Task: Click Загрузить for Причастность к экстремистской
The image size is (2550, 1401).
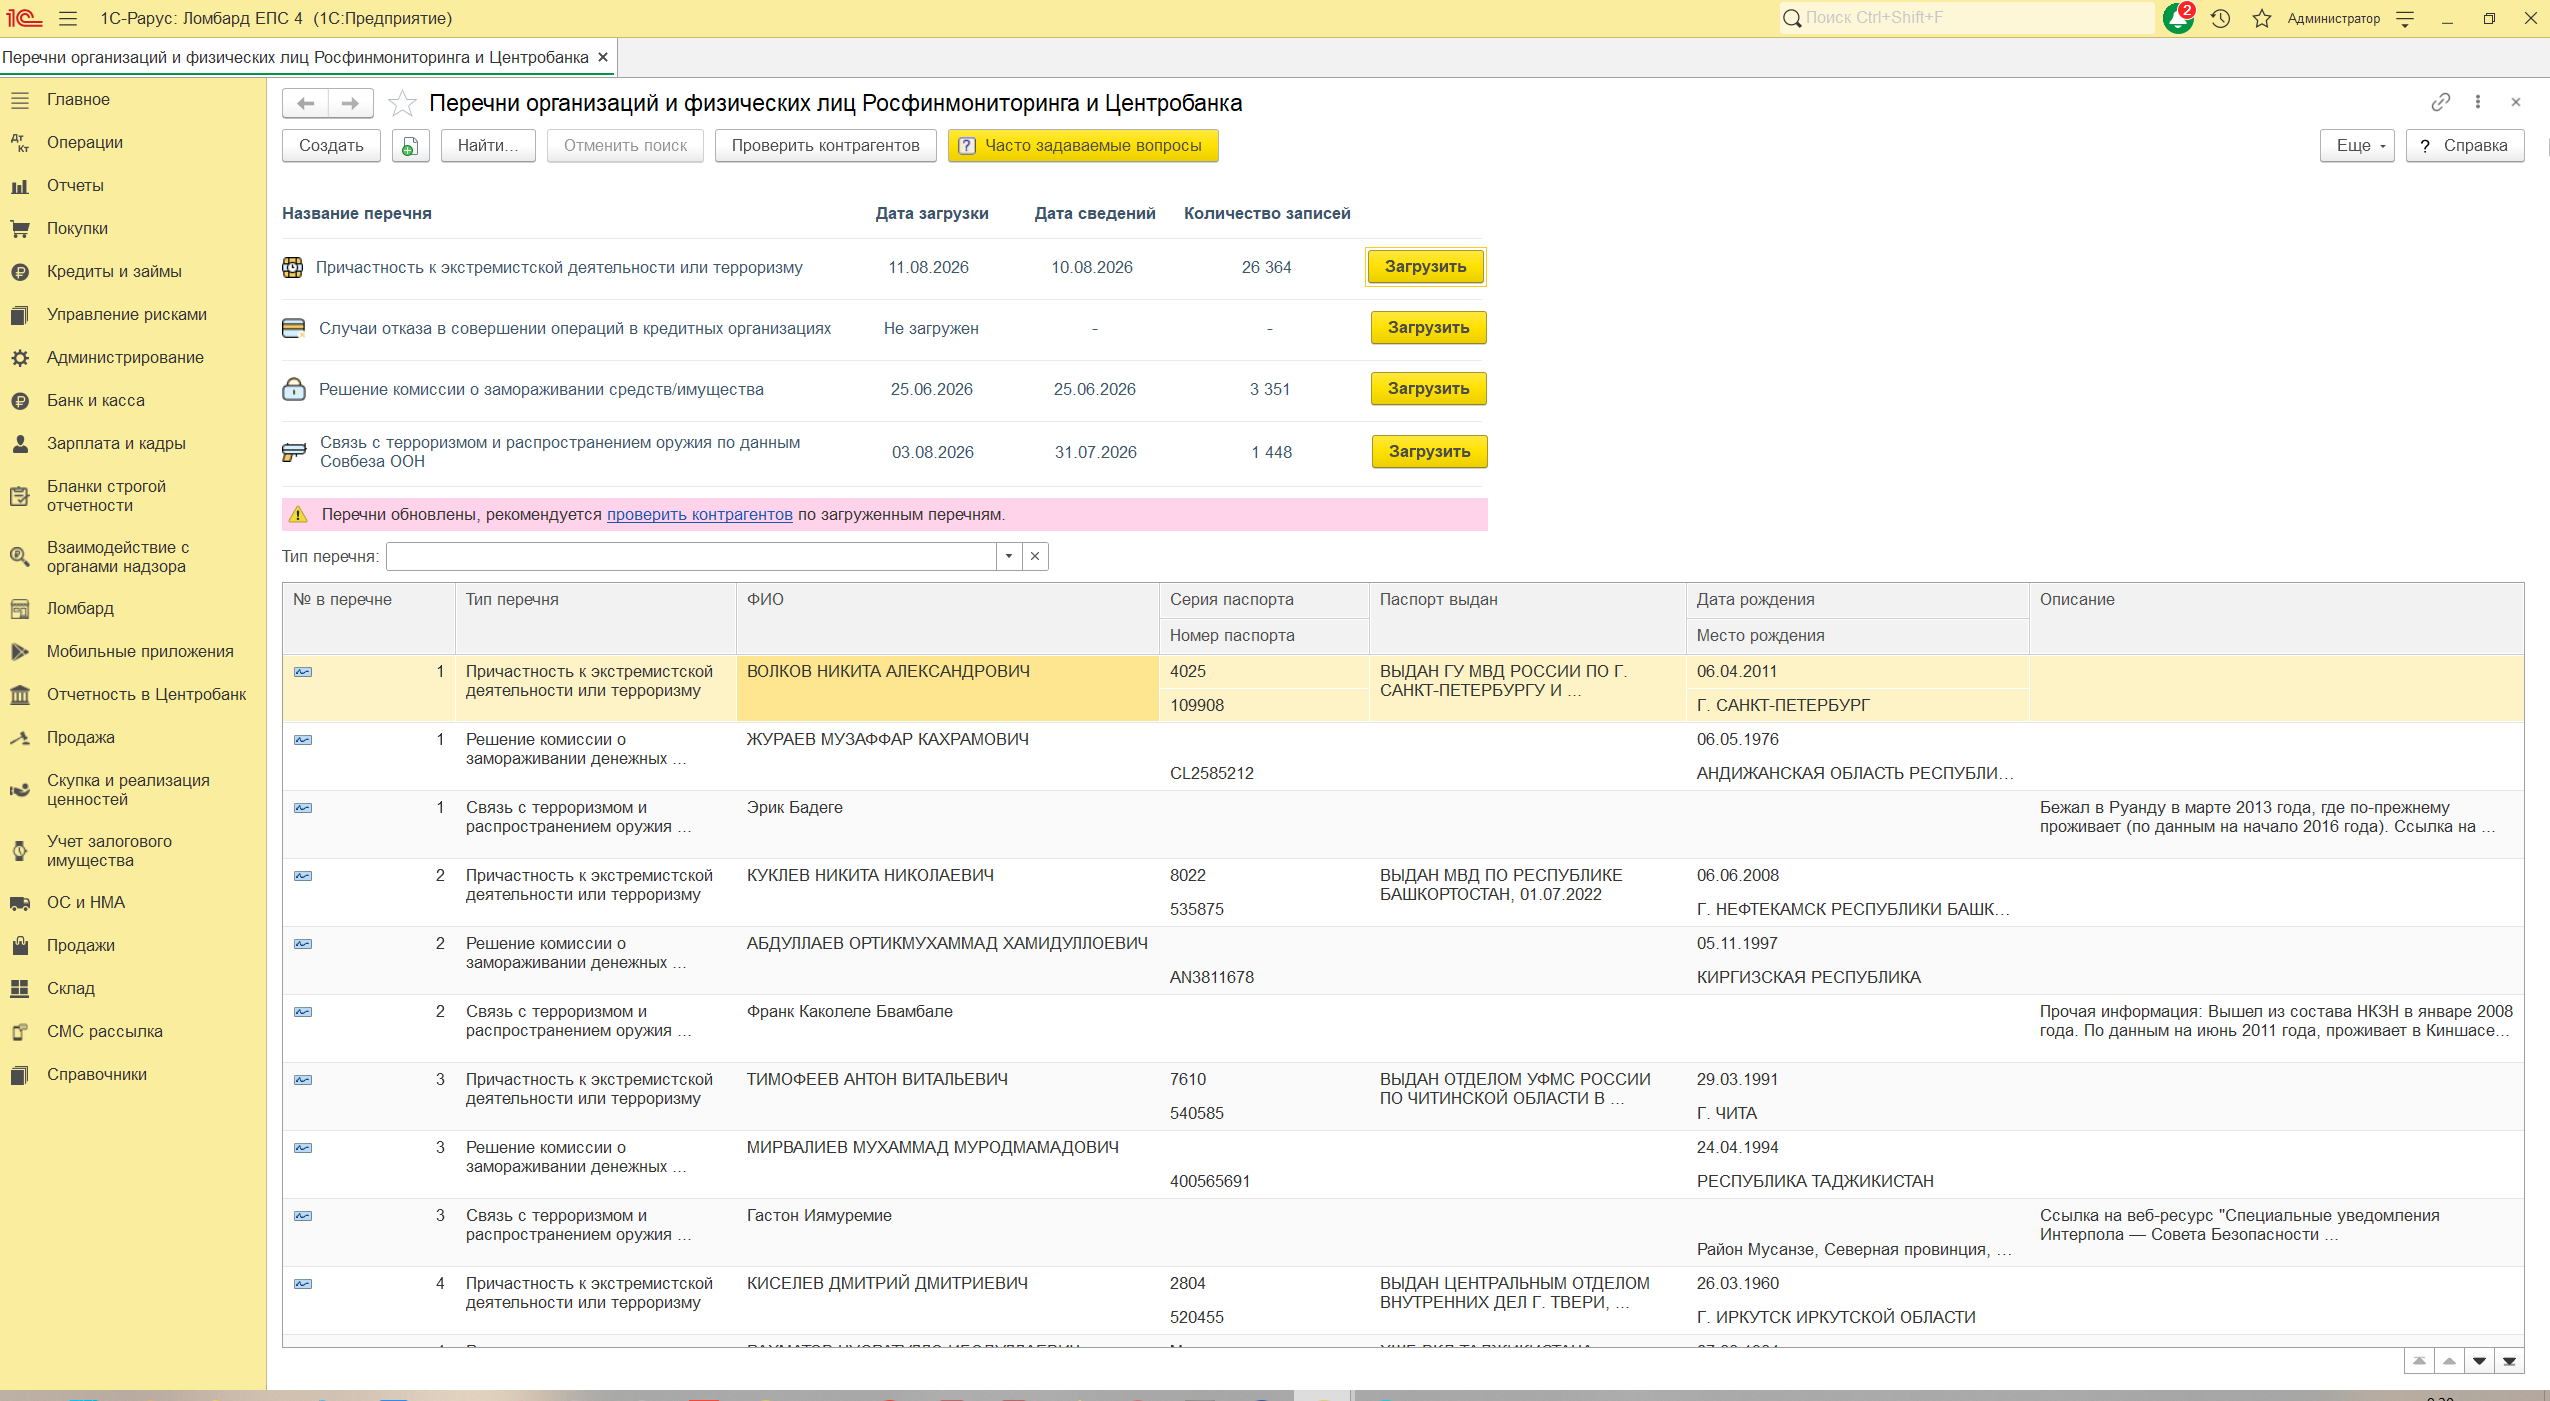Action: (1425, 267)
